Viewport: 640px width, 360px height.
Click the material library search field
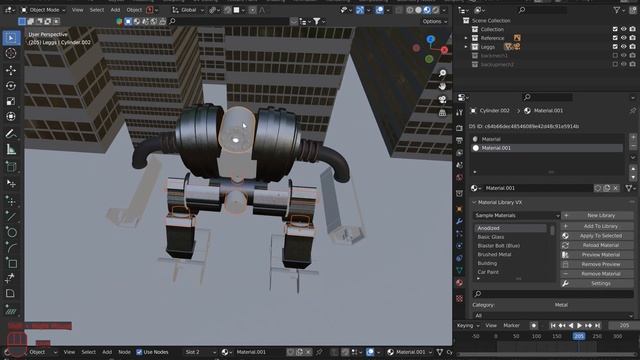pos(553,294)
